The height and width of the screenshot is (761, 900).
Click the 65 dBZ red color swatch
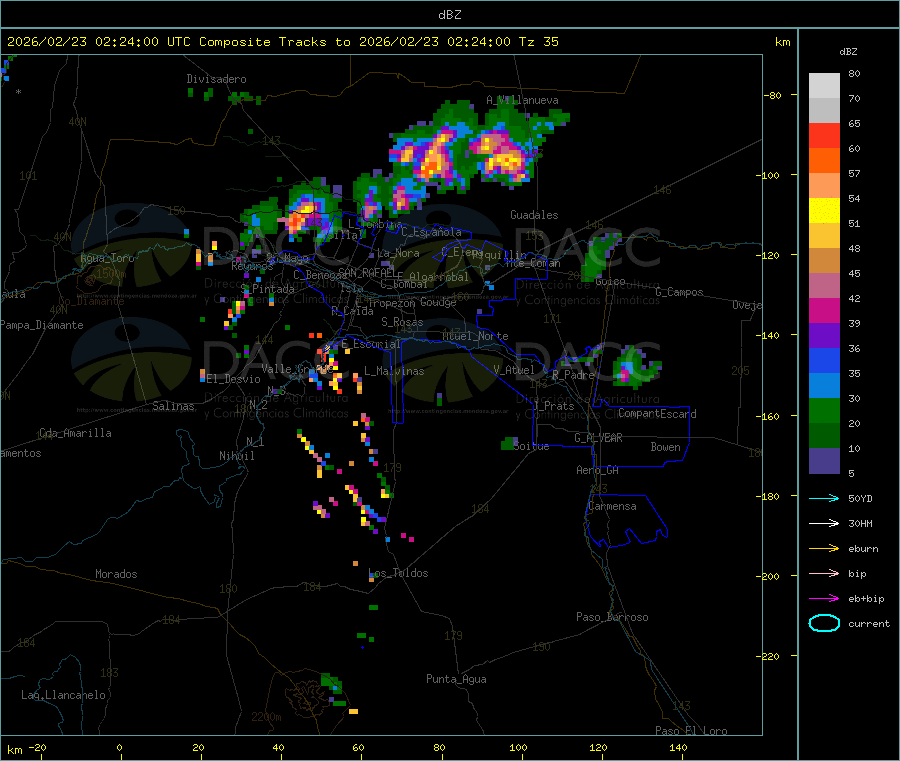coord(824,135)
